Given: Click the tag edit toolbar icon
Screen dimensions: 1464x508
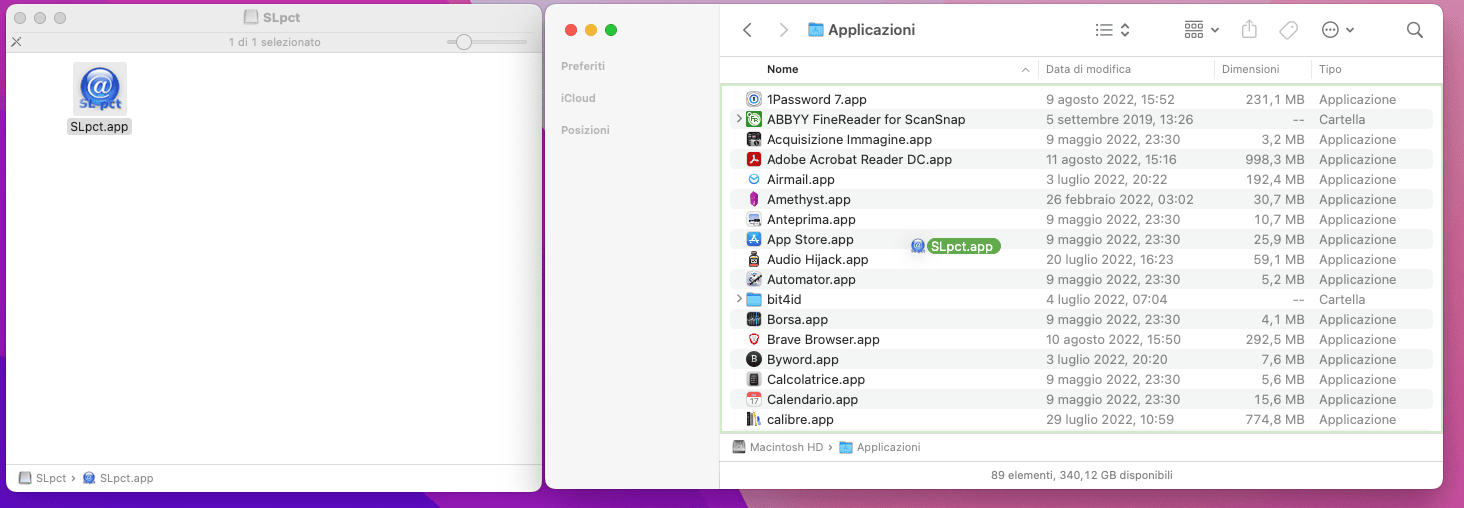Looking at the screenshot, I should [x=1289, y=30].
